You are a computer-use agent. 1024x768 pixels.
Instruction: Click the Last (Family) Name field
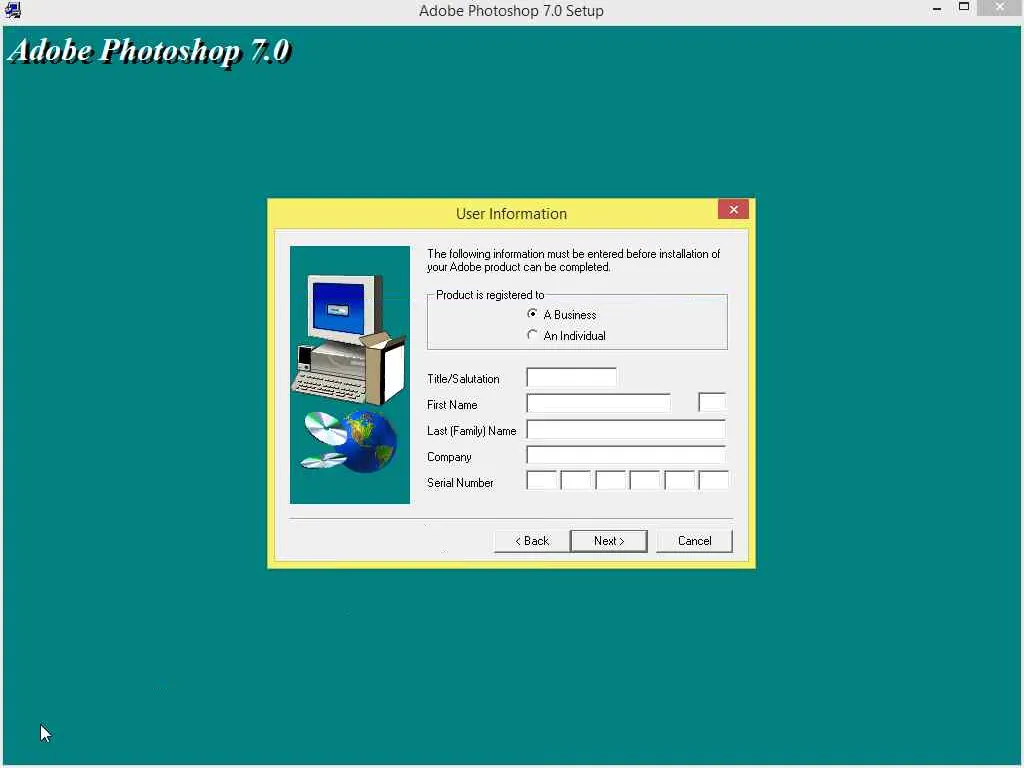(626, 429)
